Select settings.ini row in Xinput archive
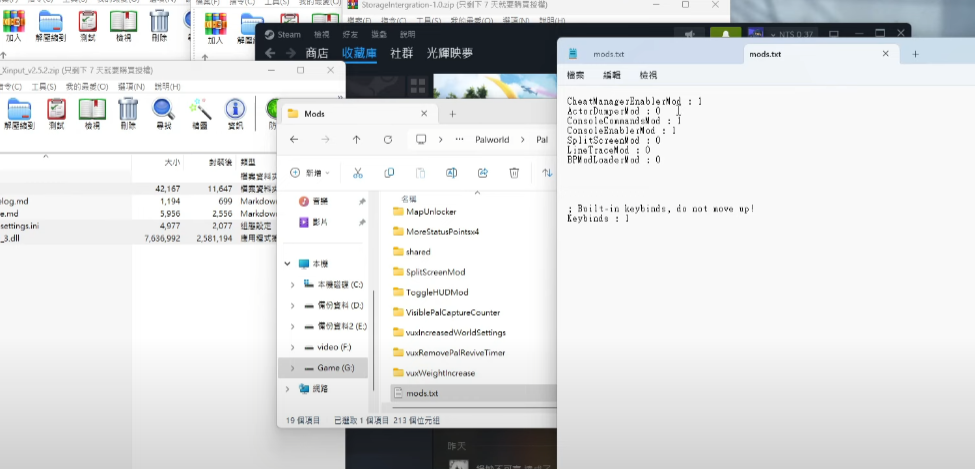 pyautogui.click(x=138, y=226)
